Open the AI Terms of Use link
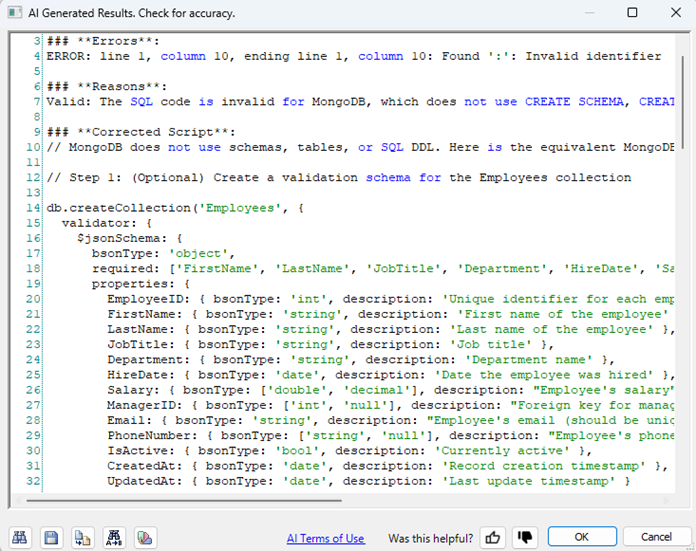This screenshot has height=551, width=696. tap(325, 538)
